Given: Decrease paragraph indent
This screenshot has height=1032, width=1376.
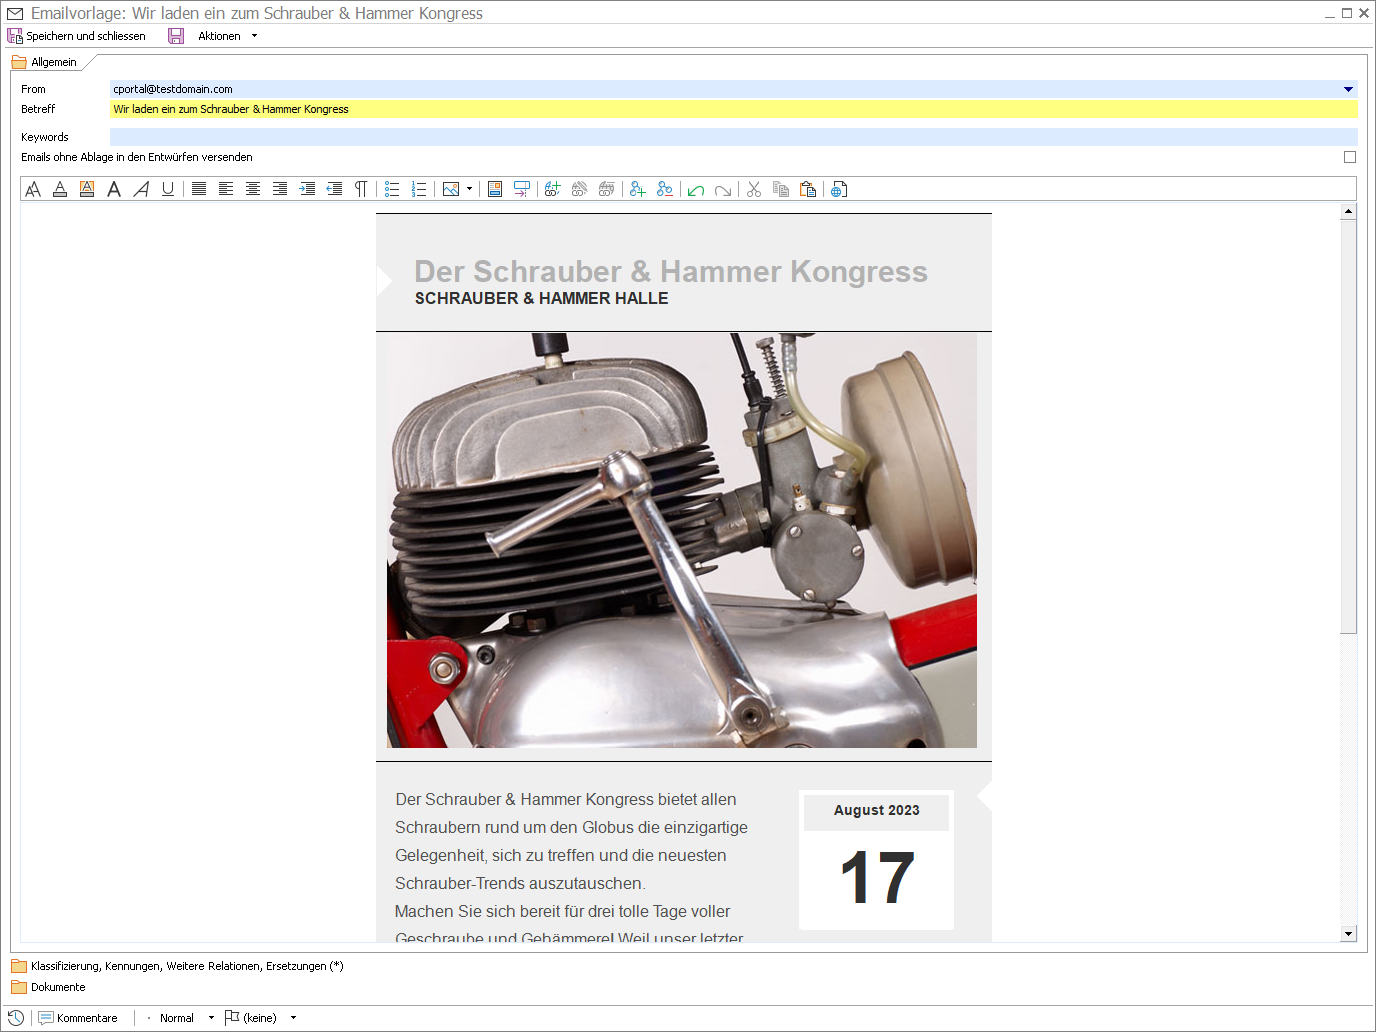Looking at the screenshot, I should pyautogui.click(x=334, y=189).
